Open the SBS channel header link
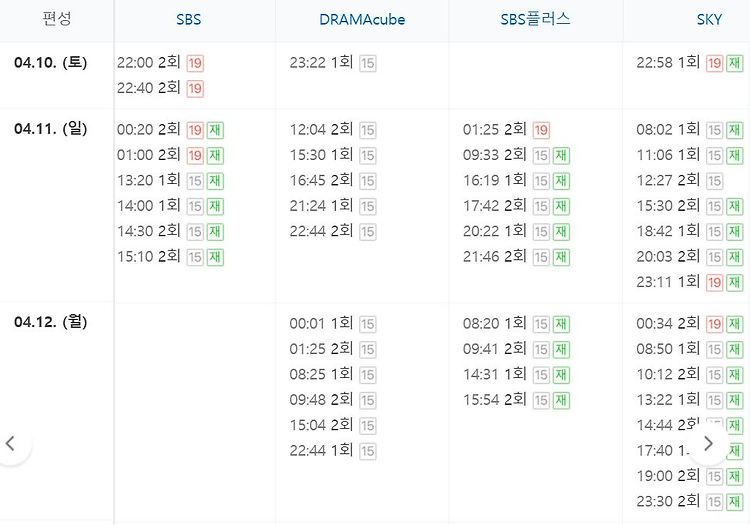The image size is (750, 525). [188, 20]
